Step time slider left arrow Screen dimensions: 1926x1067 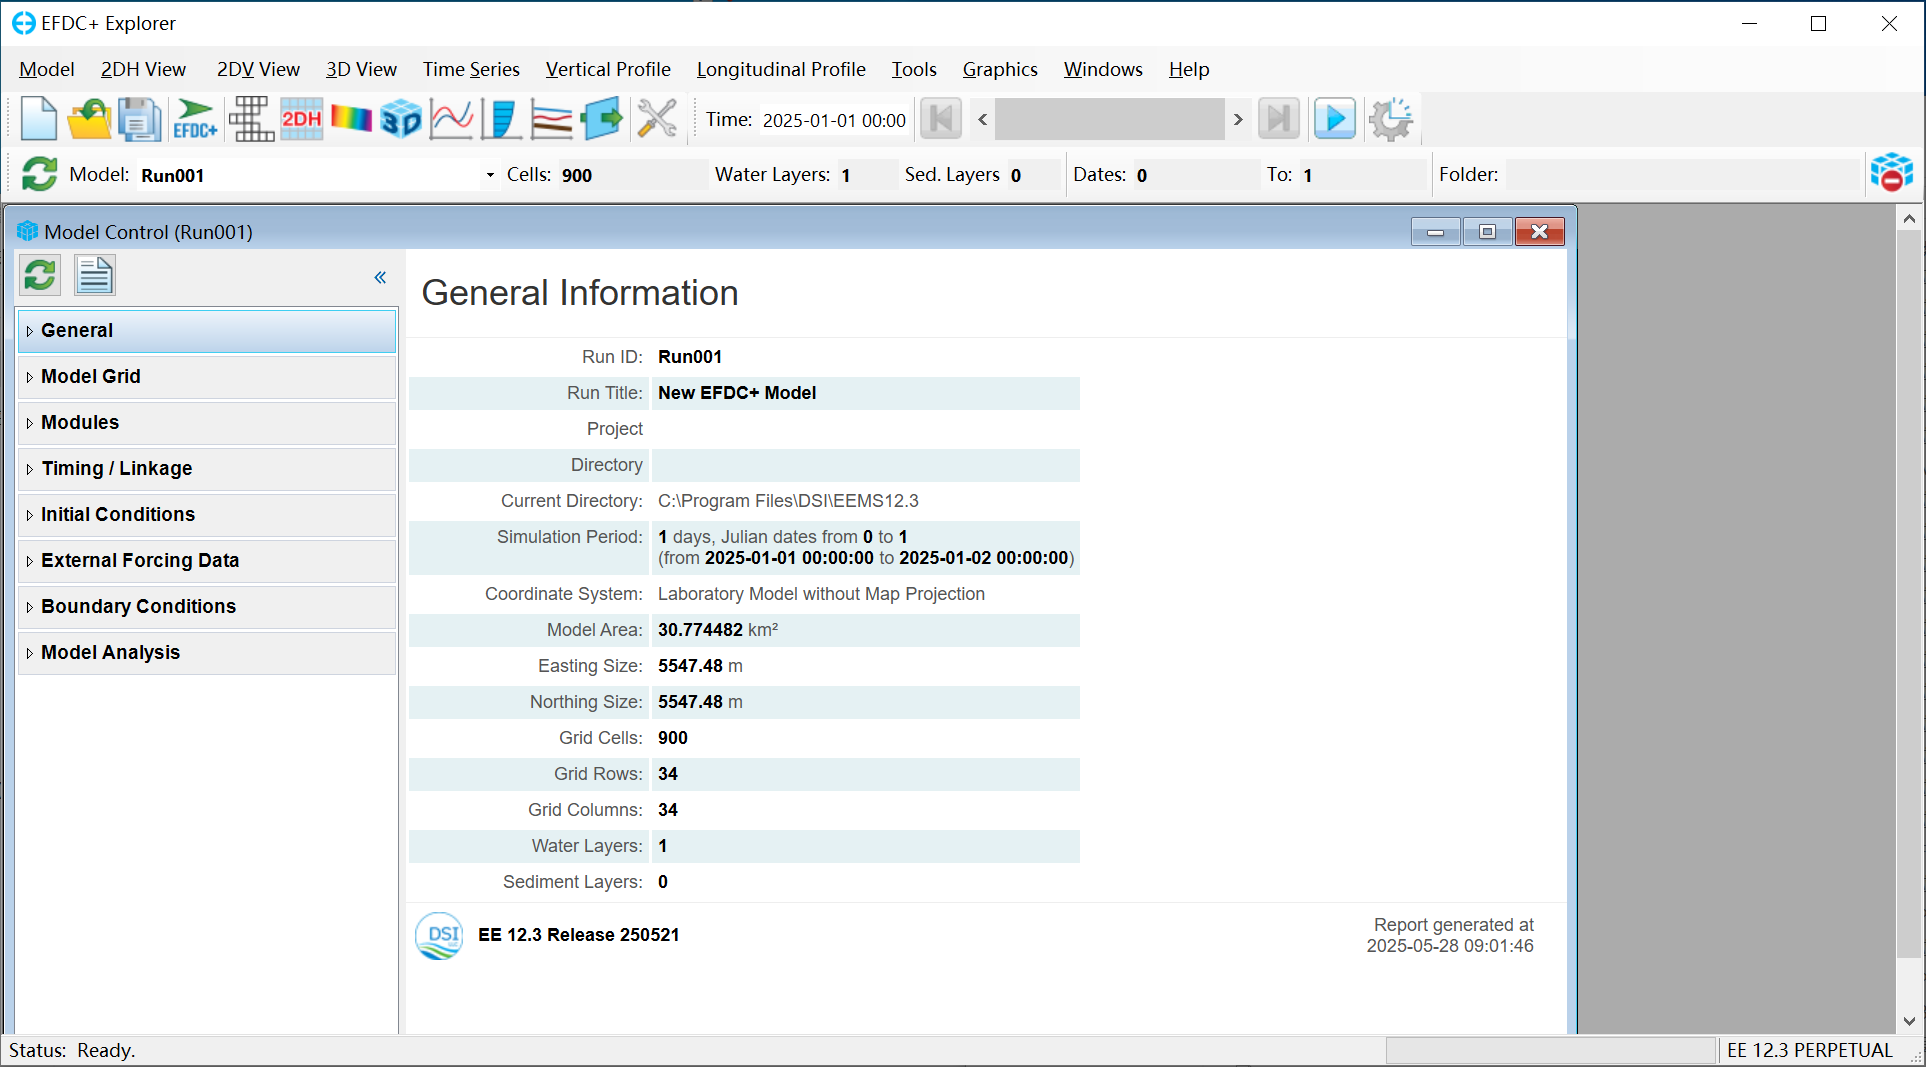[983, 120]
